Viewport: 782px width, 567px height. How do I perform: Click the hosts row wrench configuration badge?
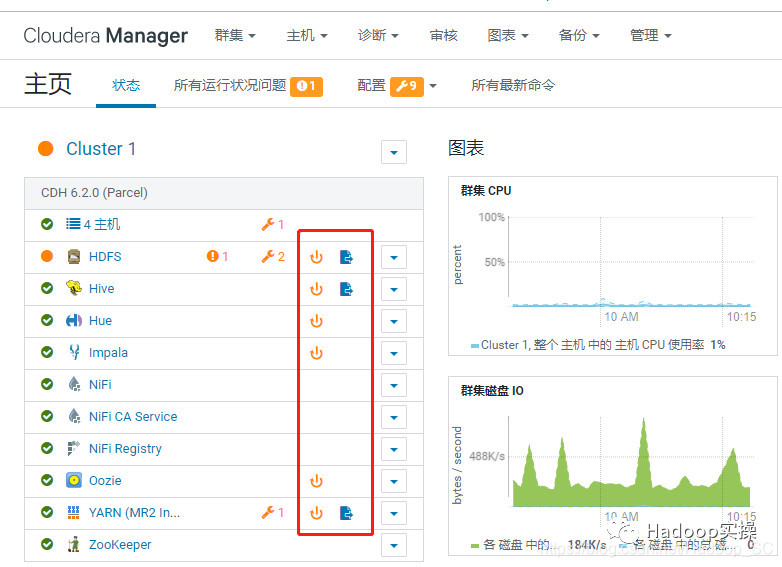tap(273, 224)
